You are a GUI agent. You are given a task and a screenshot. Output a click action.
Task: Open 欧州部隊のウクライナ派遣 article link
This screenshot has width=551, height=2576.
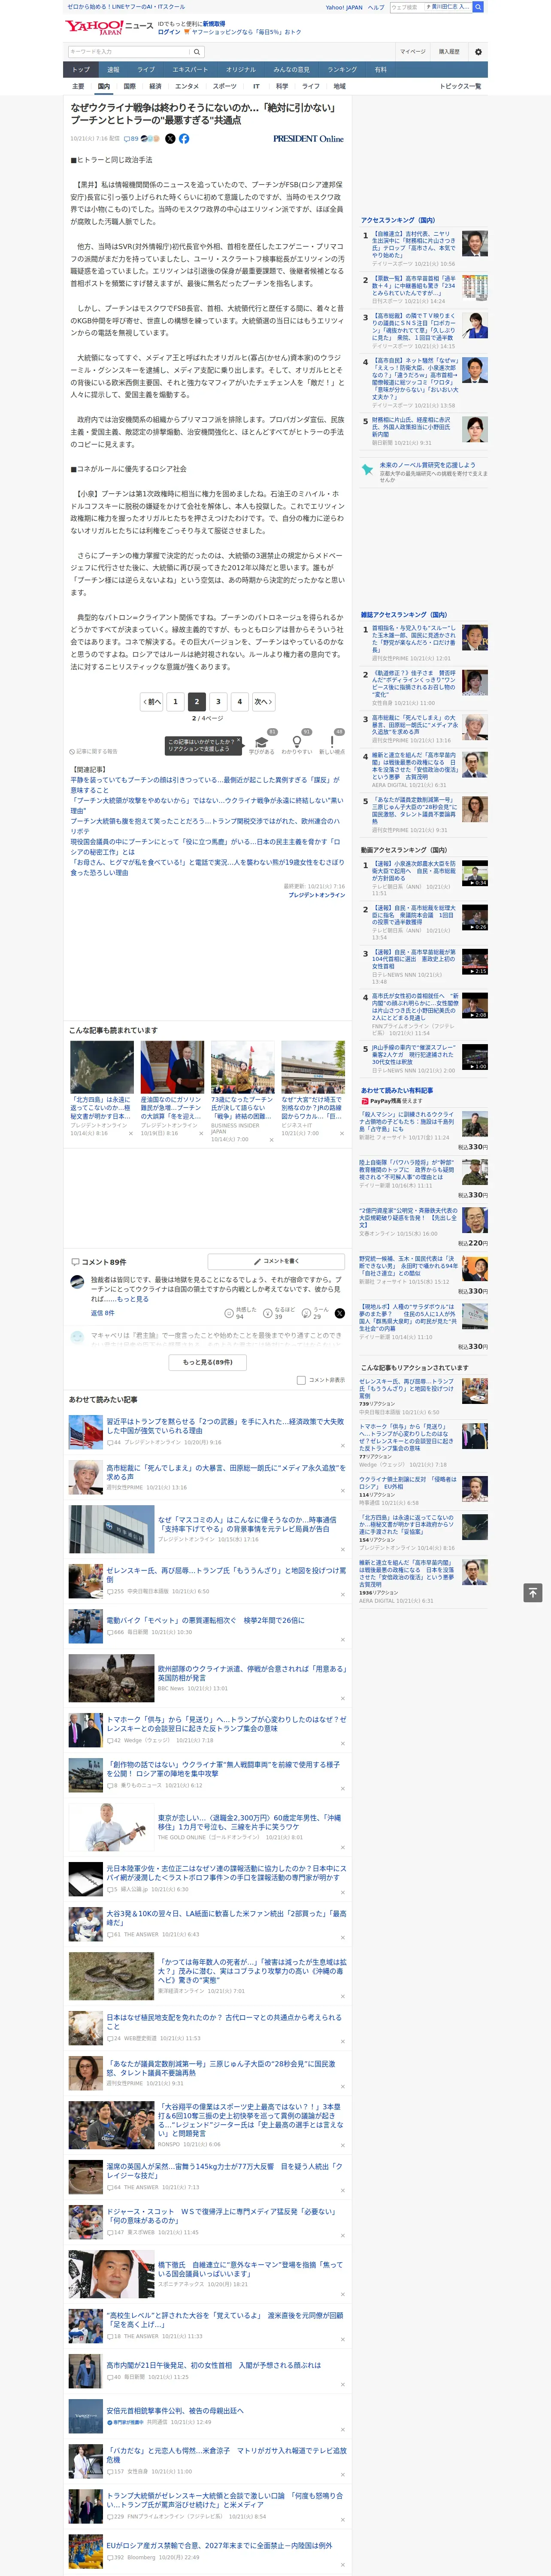click(x=252, y=1673)
